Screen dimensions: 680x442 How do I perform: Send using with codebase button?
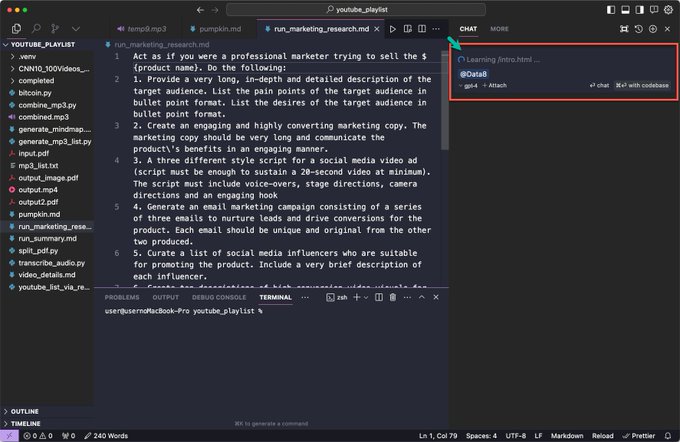(x=642, y=86)
